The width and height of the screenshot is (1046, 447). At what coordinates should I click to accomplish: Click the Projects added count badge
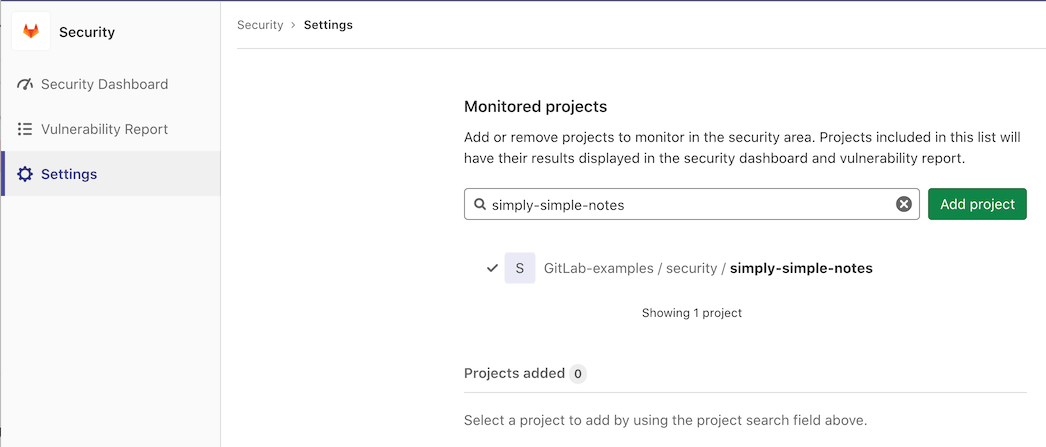(578, 374)
